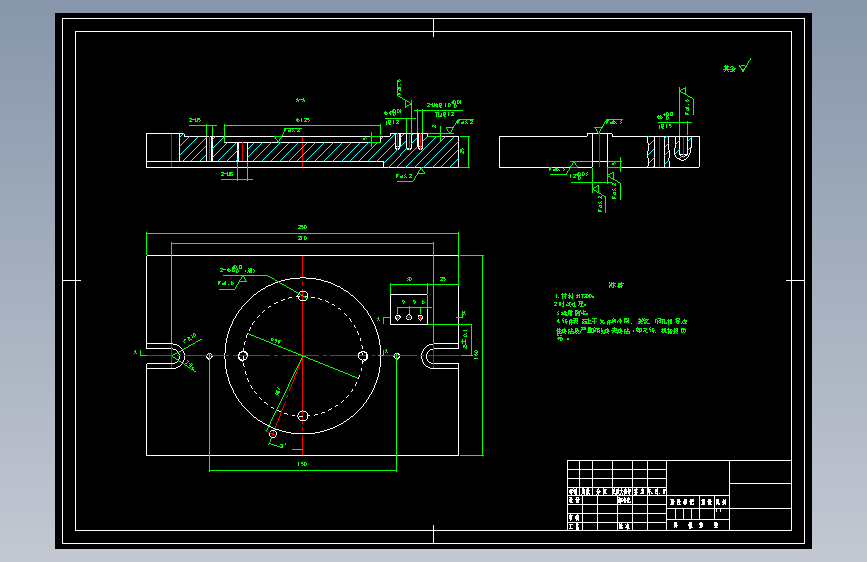Click the 150 dimension text below plan view
The height and width of the screenshot is (562, 867).
302,464
